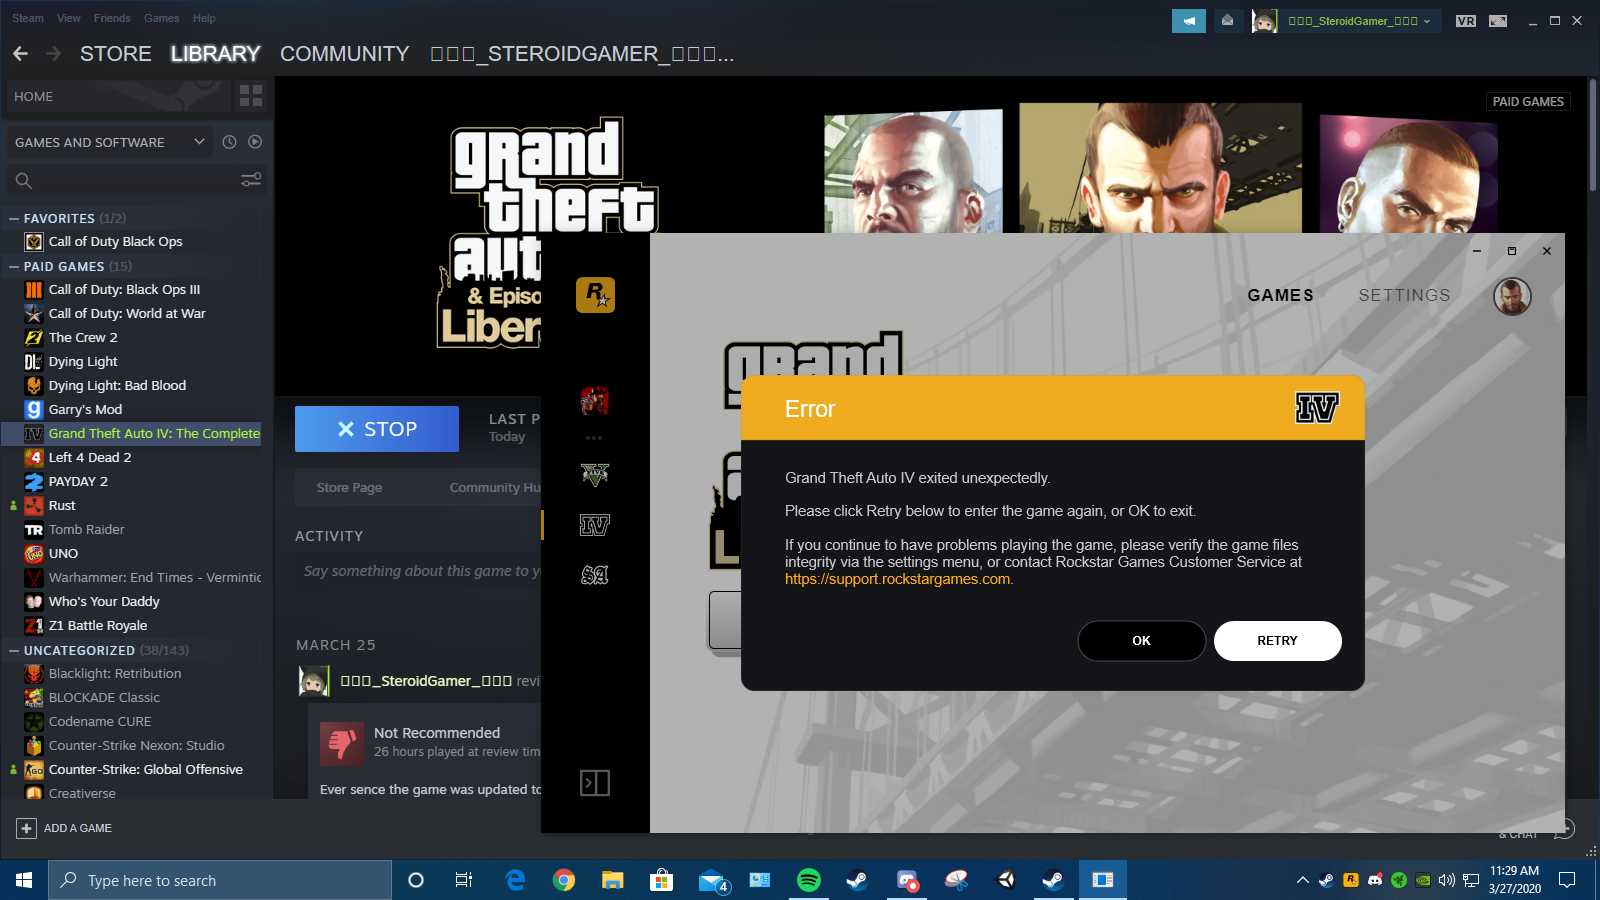Open Google Chrome from the taskbar
Screen dimensions: 1600x900
tap(564, 880)
